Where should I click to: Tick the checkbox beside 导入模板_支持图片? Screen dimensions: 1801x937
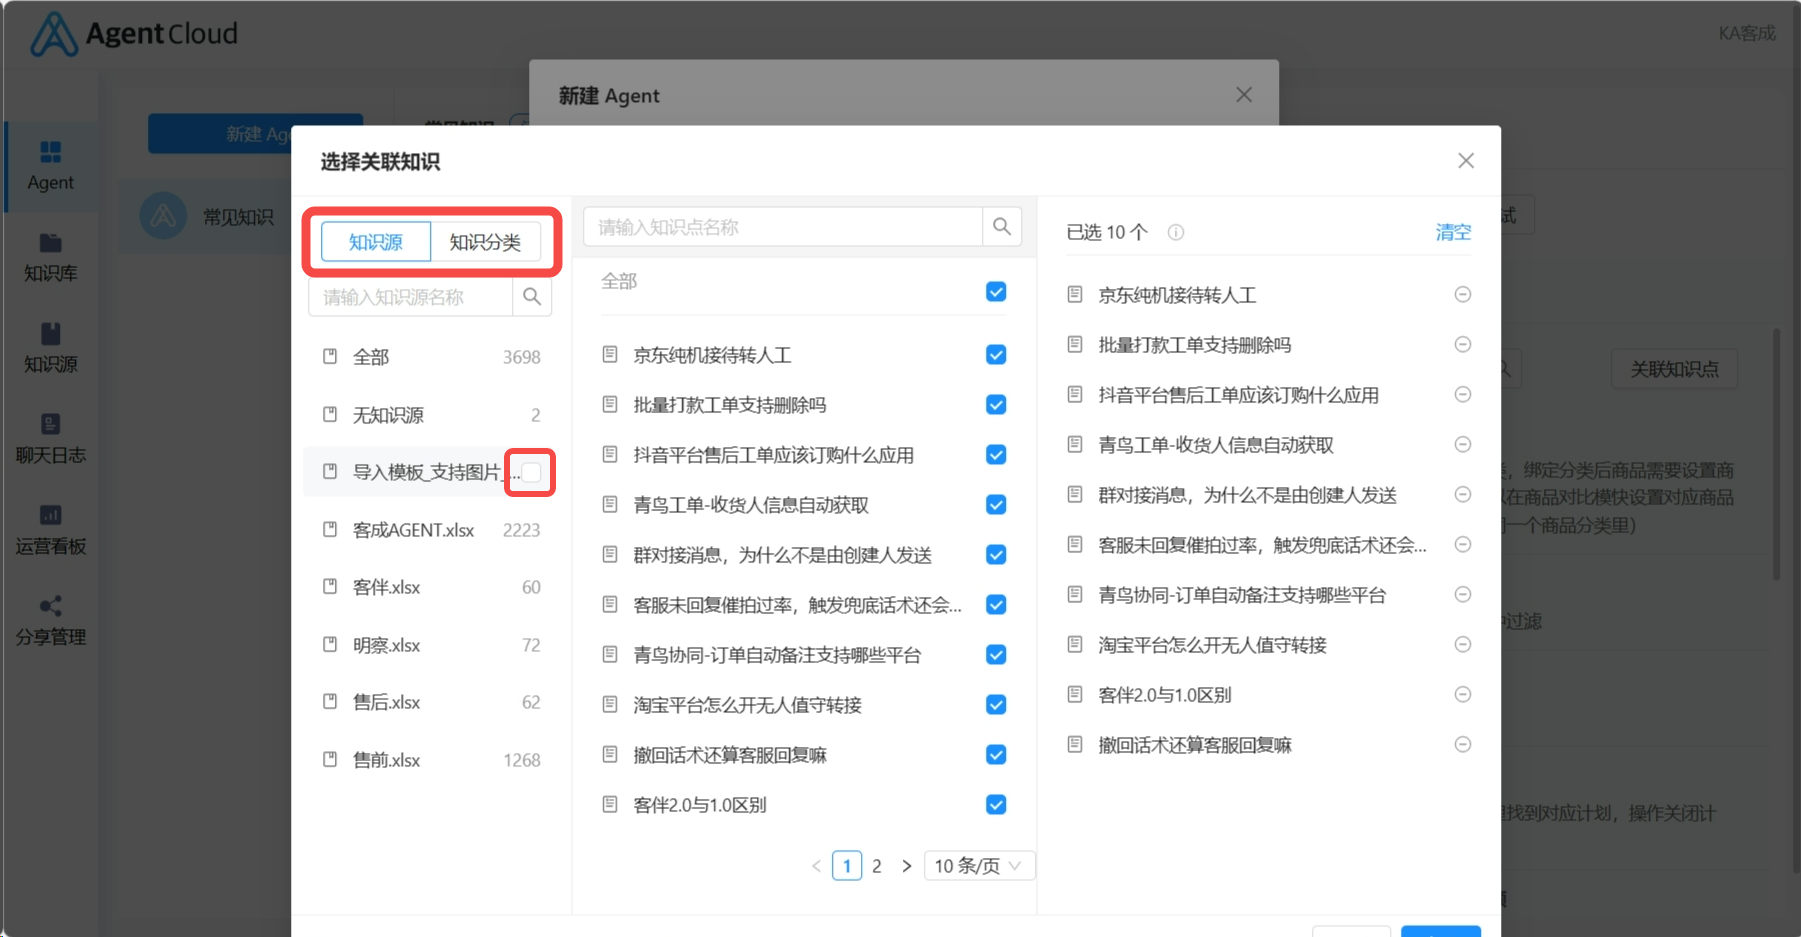532,472
